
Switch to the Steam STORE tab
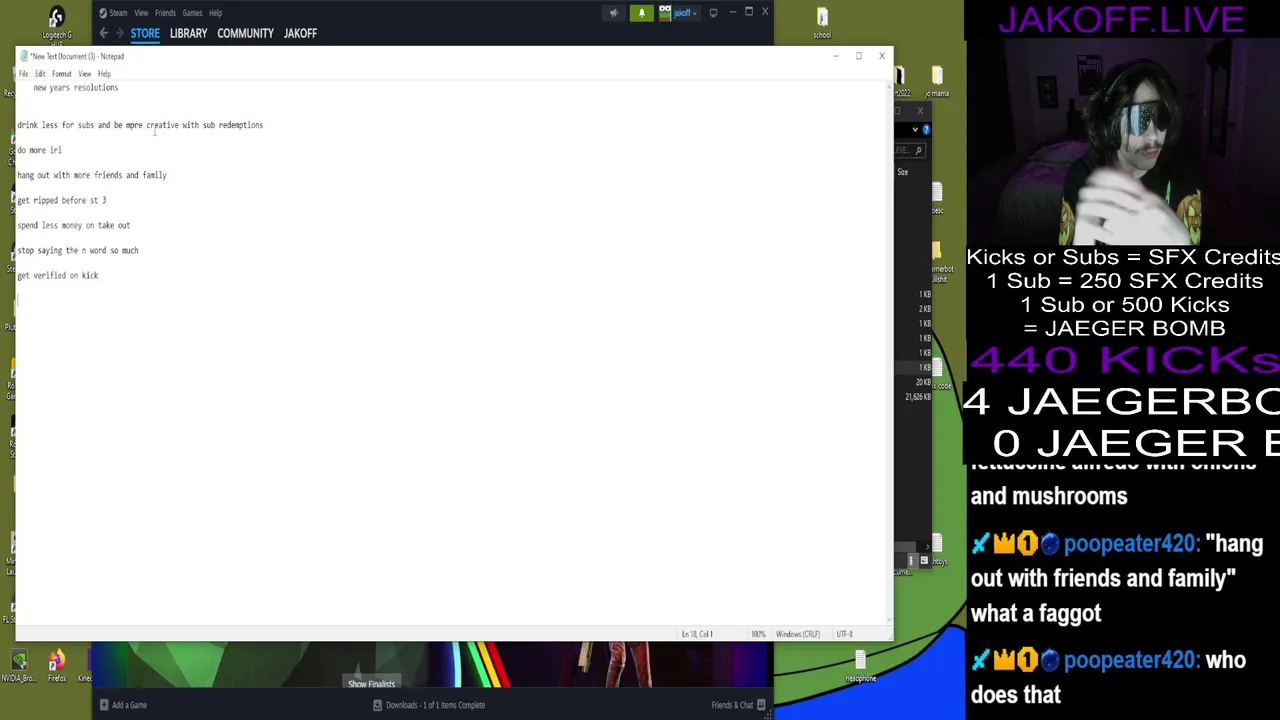145,33
